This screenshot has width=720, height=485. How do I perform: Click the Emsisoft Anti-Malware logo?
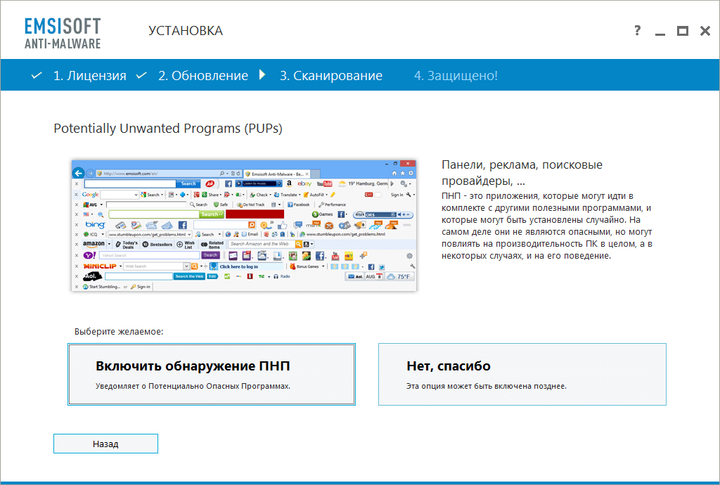[x=62, y=33]
